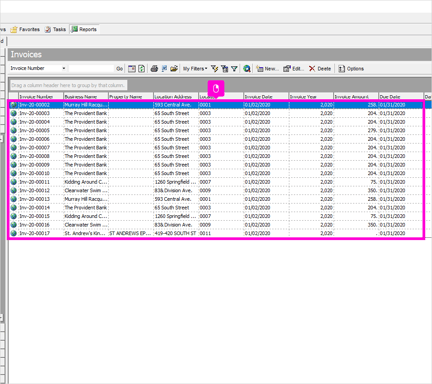Click 593 Central Ave. in Inv-20-00013 row

(173, 199)
